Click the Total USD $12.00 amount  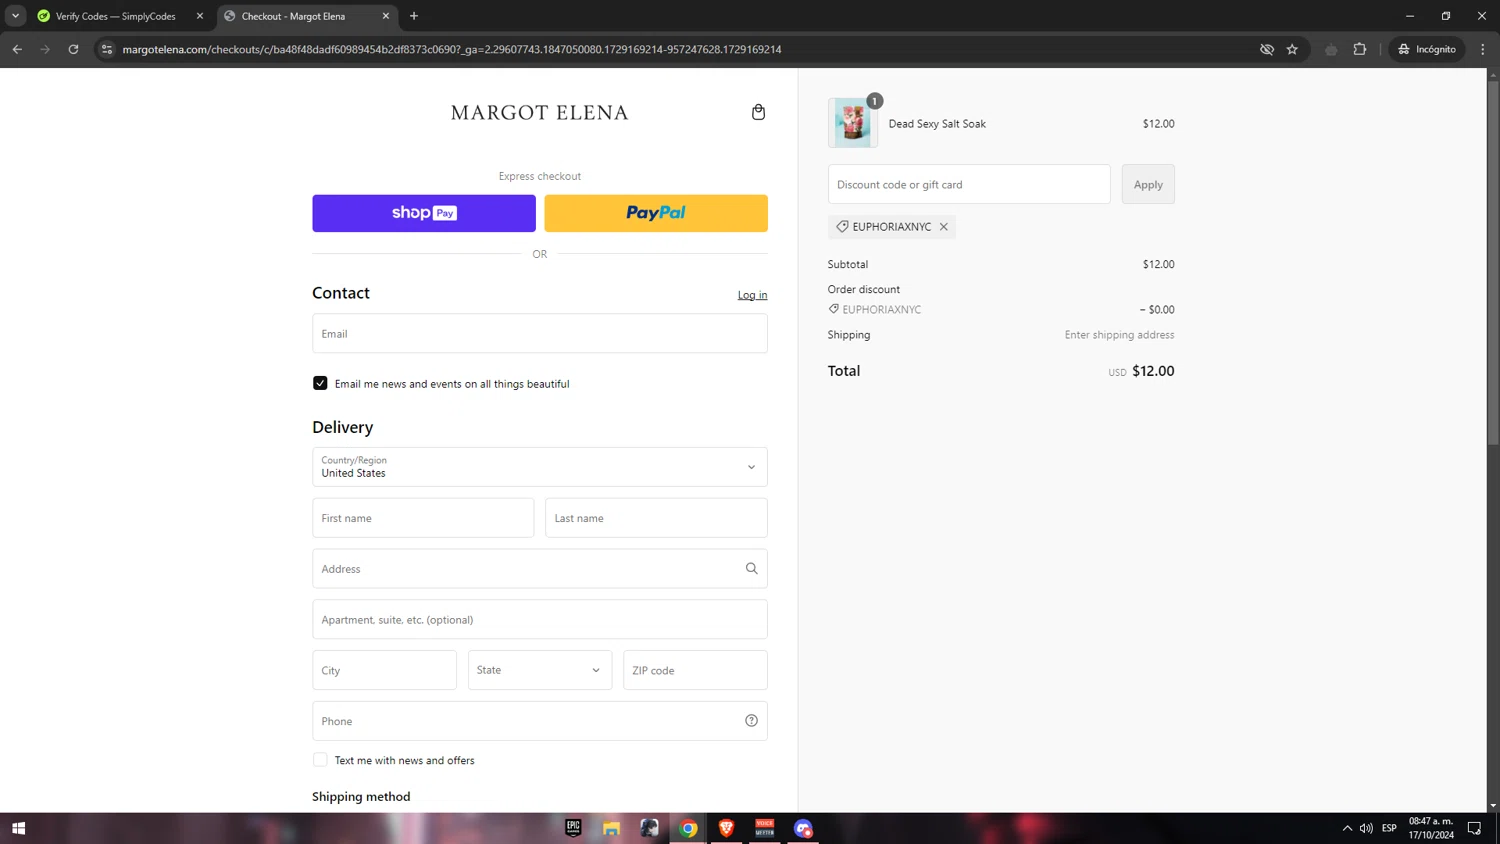1141,371
